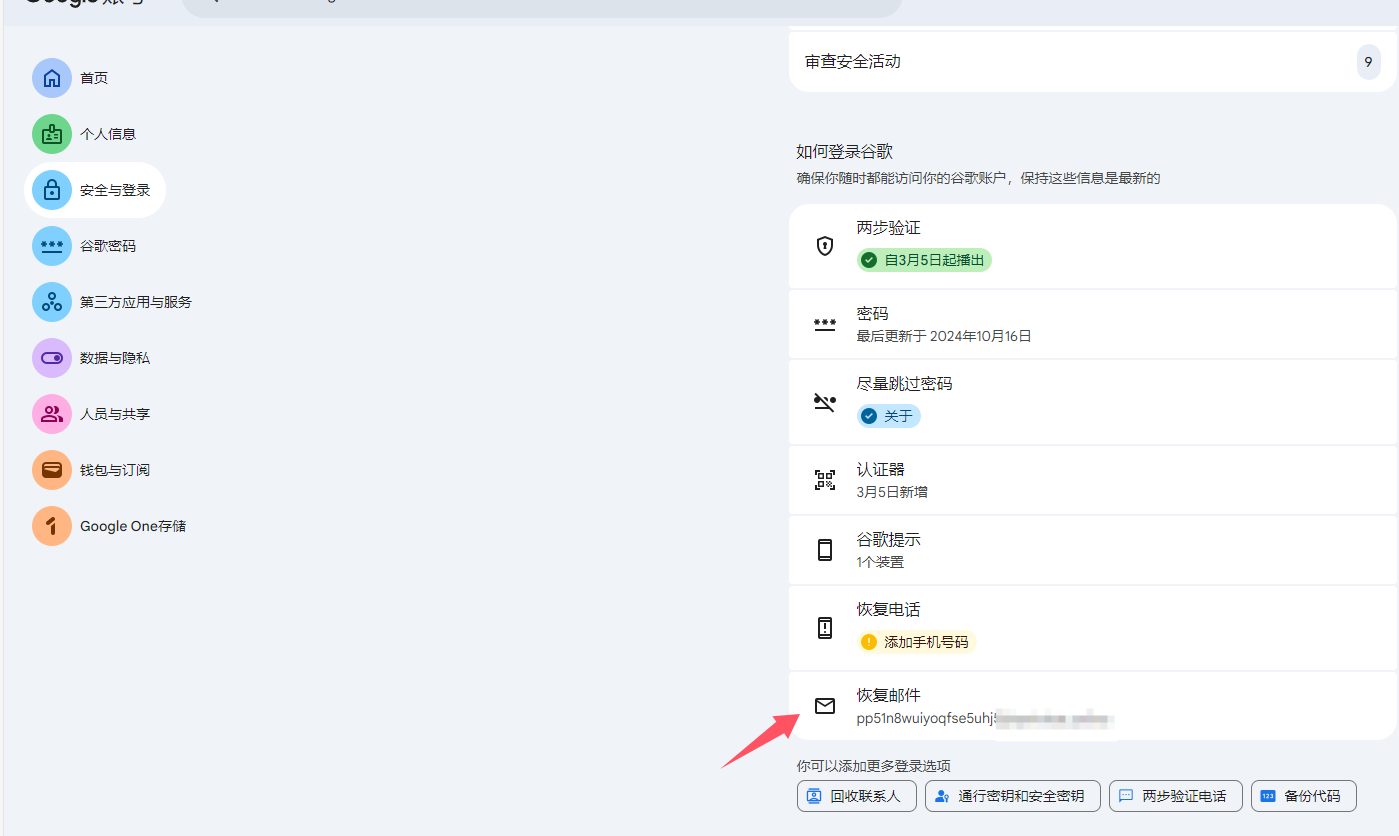Click the shield icon beside 两步验证
Screen dimensions: 1399x836
tap(825, 246)
